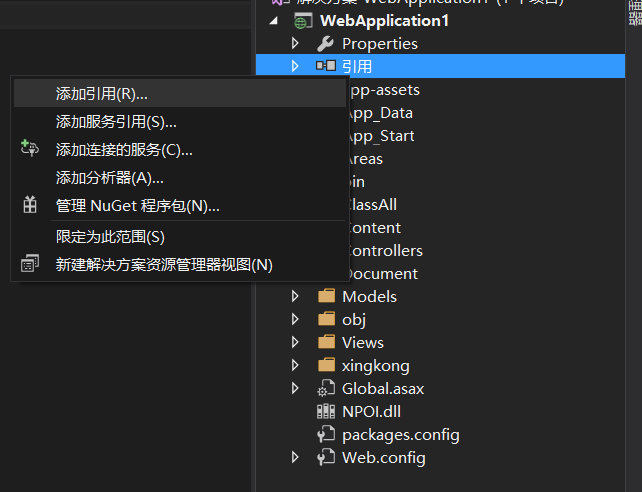The width and height of the screenshot is (642, 492).
Task: Select the obj folder name
Action: coord(354,320)
